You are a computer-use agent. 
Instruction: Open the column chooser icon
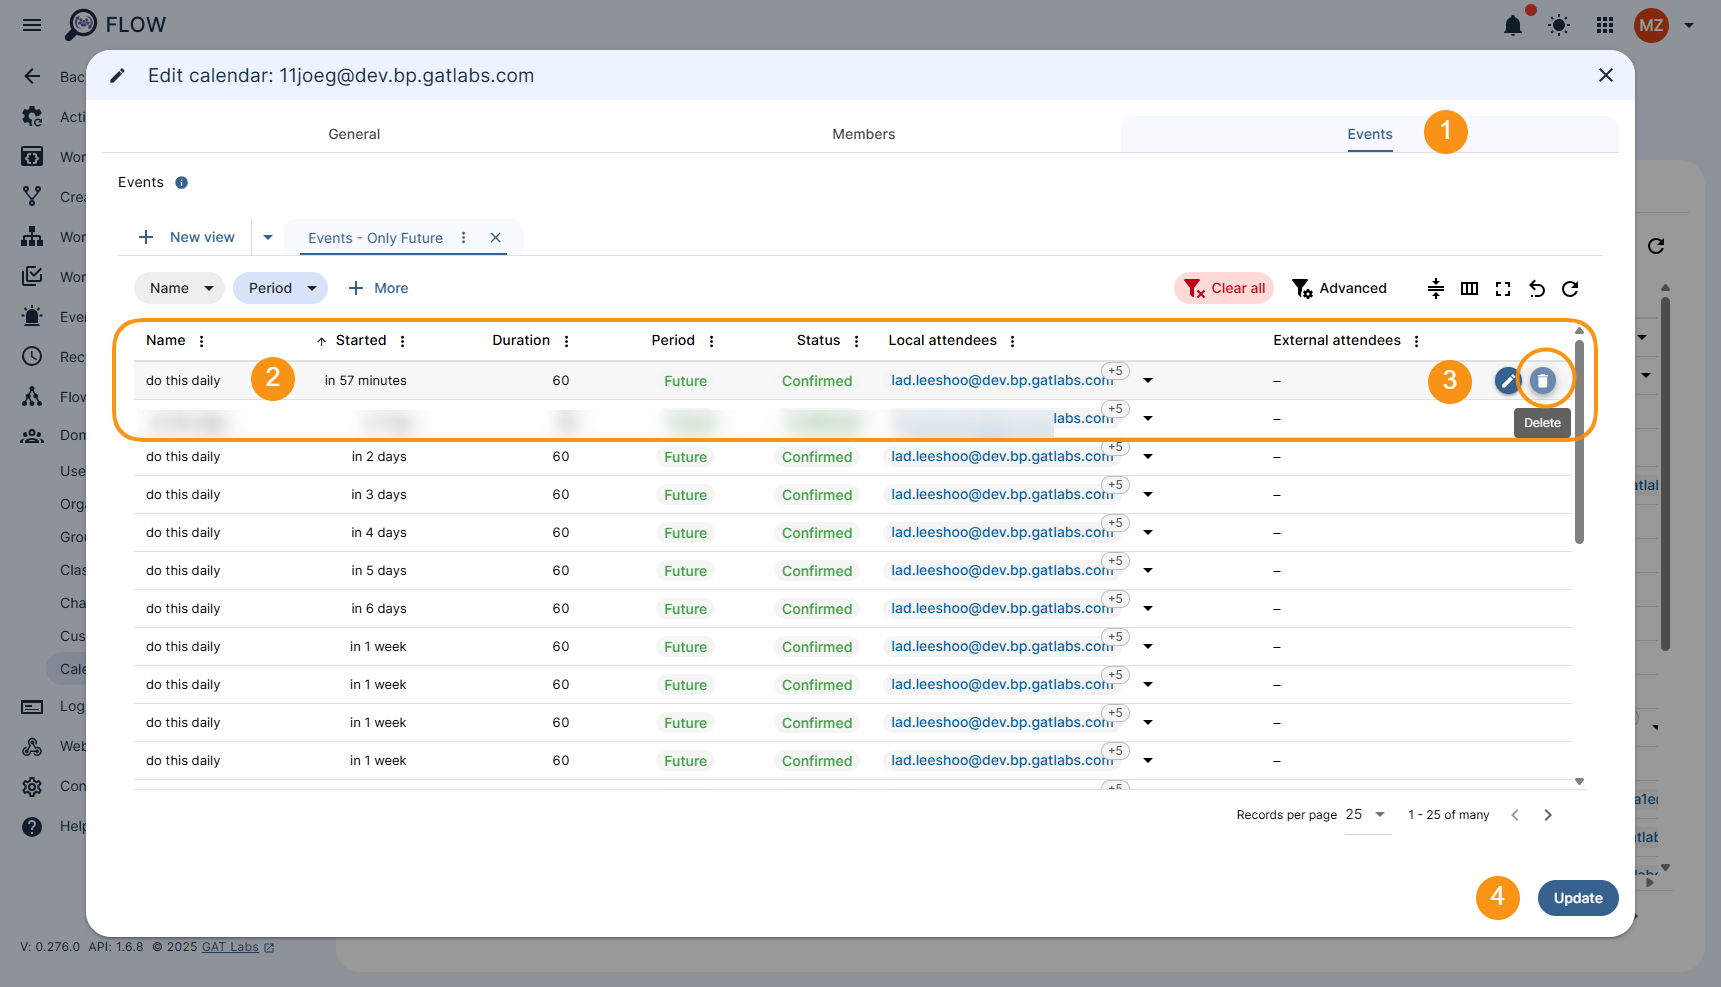click(1469, 289)
